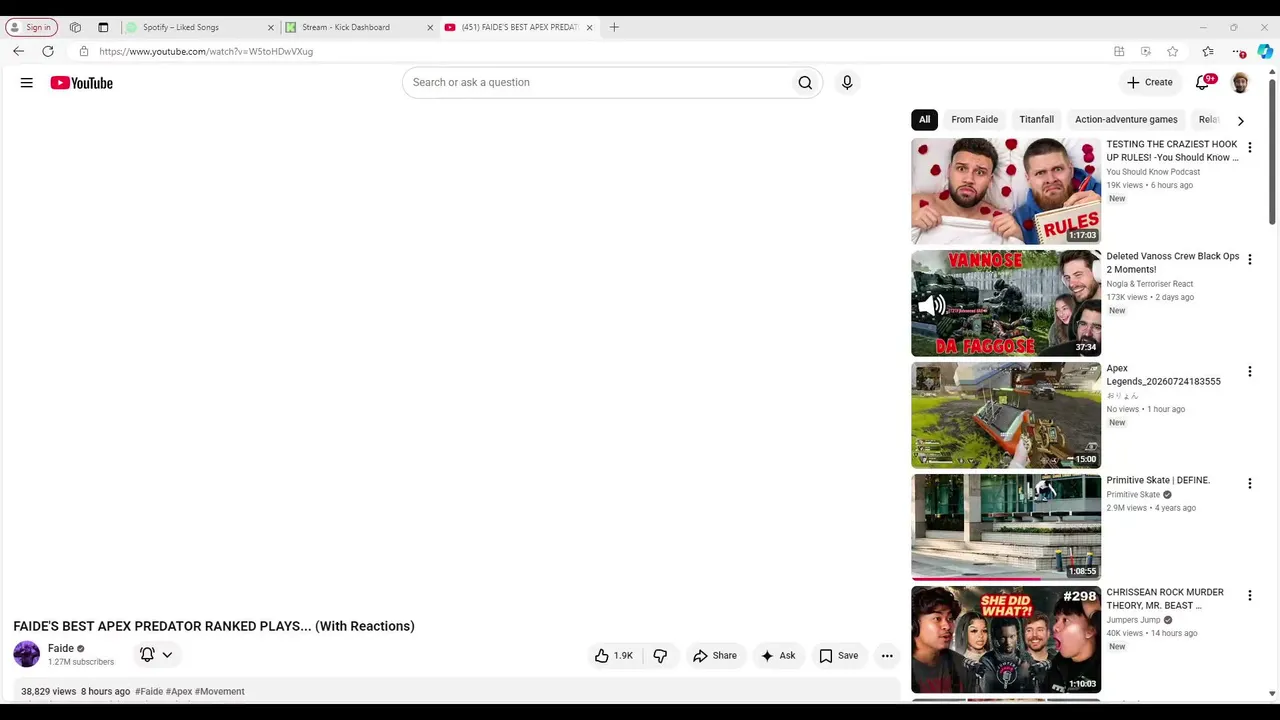The image size is (1280, 720).
Task: Open browser settings and more menu
Action: point(1239,52)
